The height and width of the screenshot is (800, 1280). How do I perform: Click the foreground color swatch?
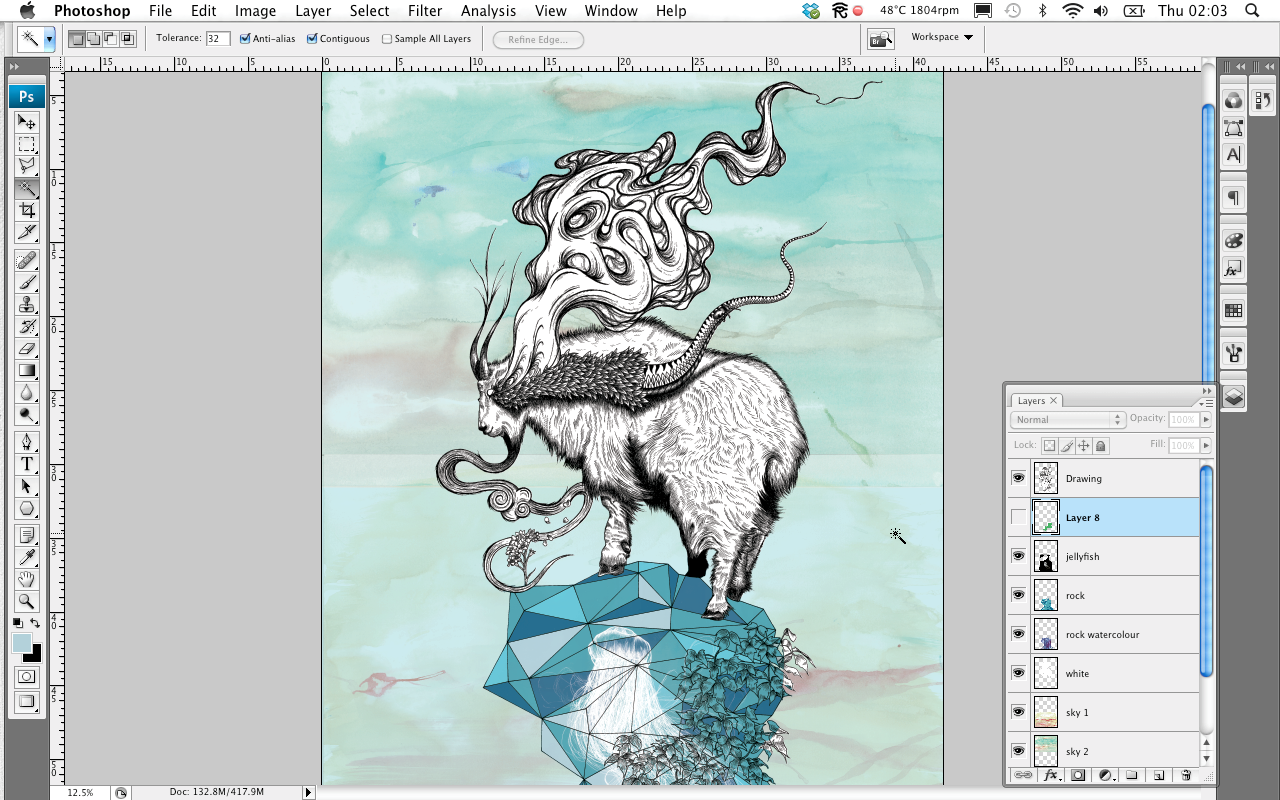[x=21, y=643]
